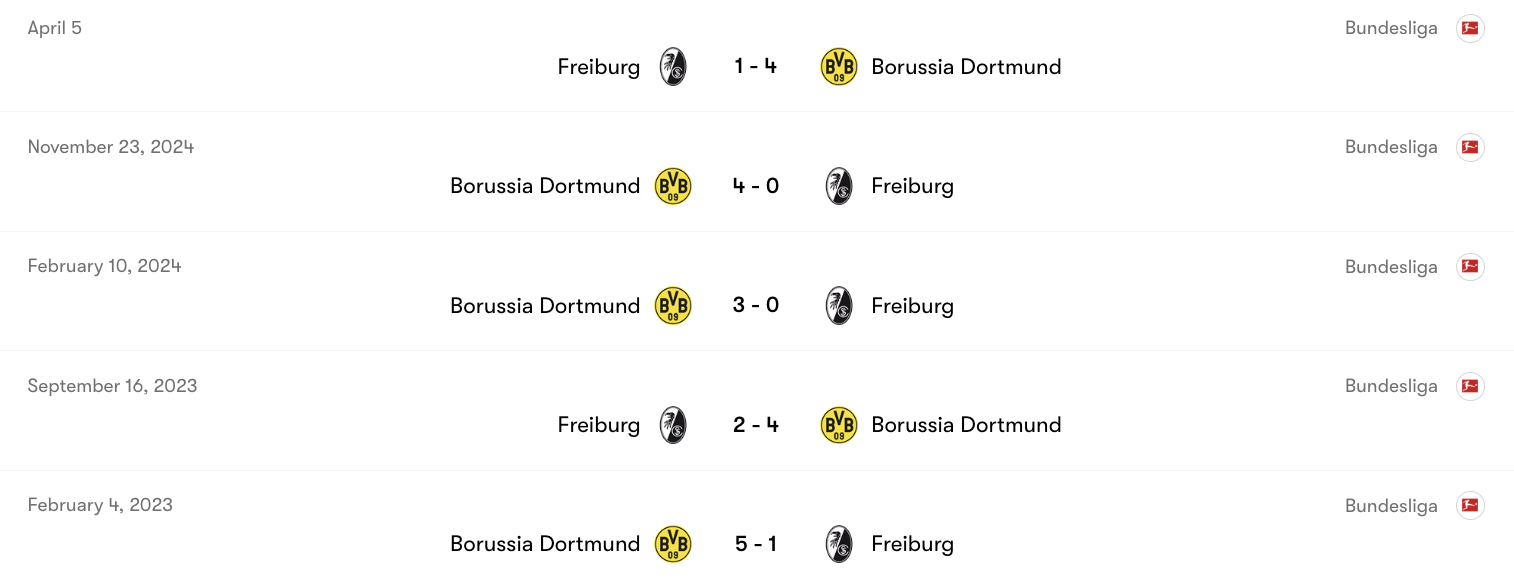Viewport: 1514px width, 582px height.
Task: Click the Freiburg badge from September 16, 2023
Action: pyautogui.click(x=673, y=425)
